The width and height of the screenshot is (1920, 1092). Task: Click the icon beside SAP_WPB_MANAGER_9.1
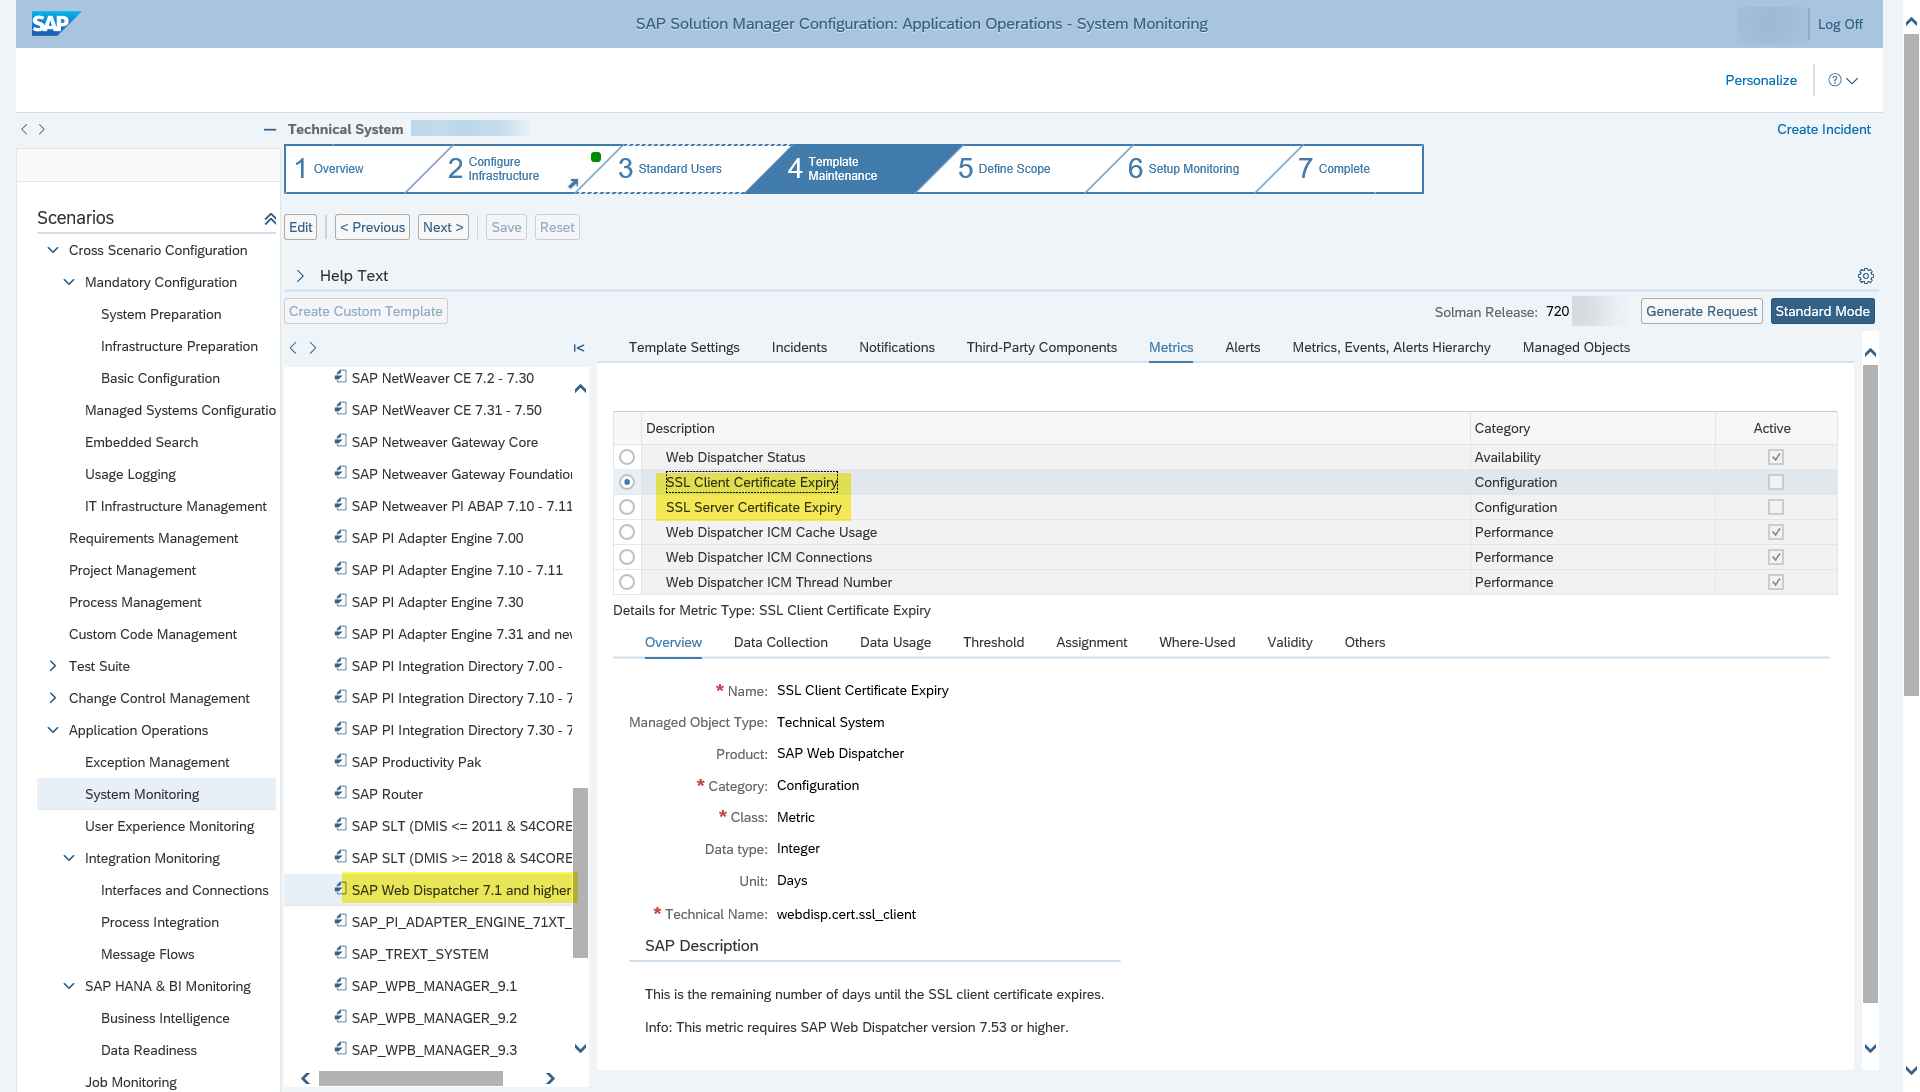point(340,985)
